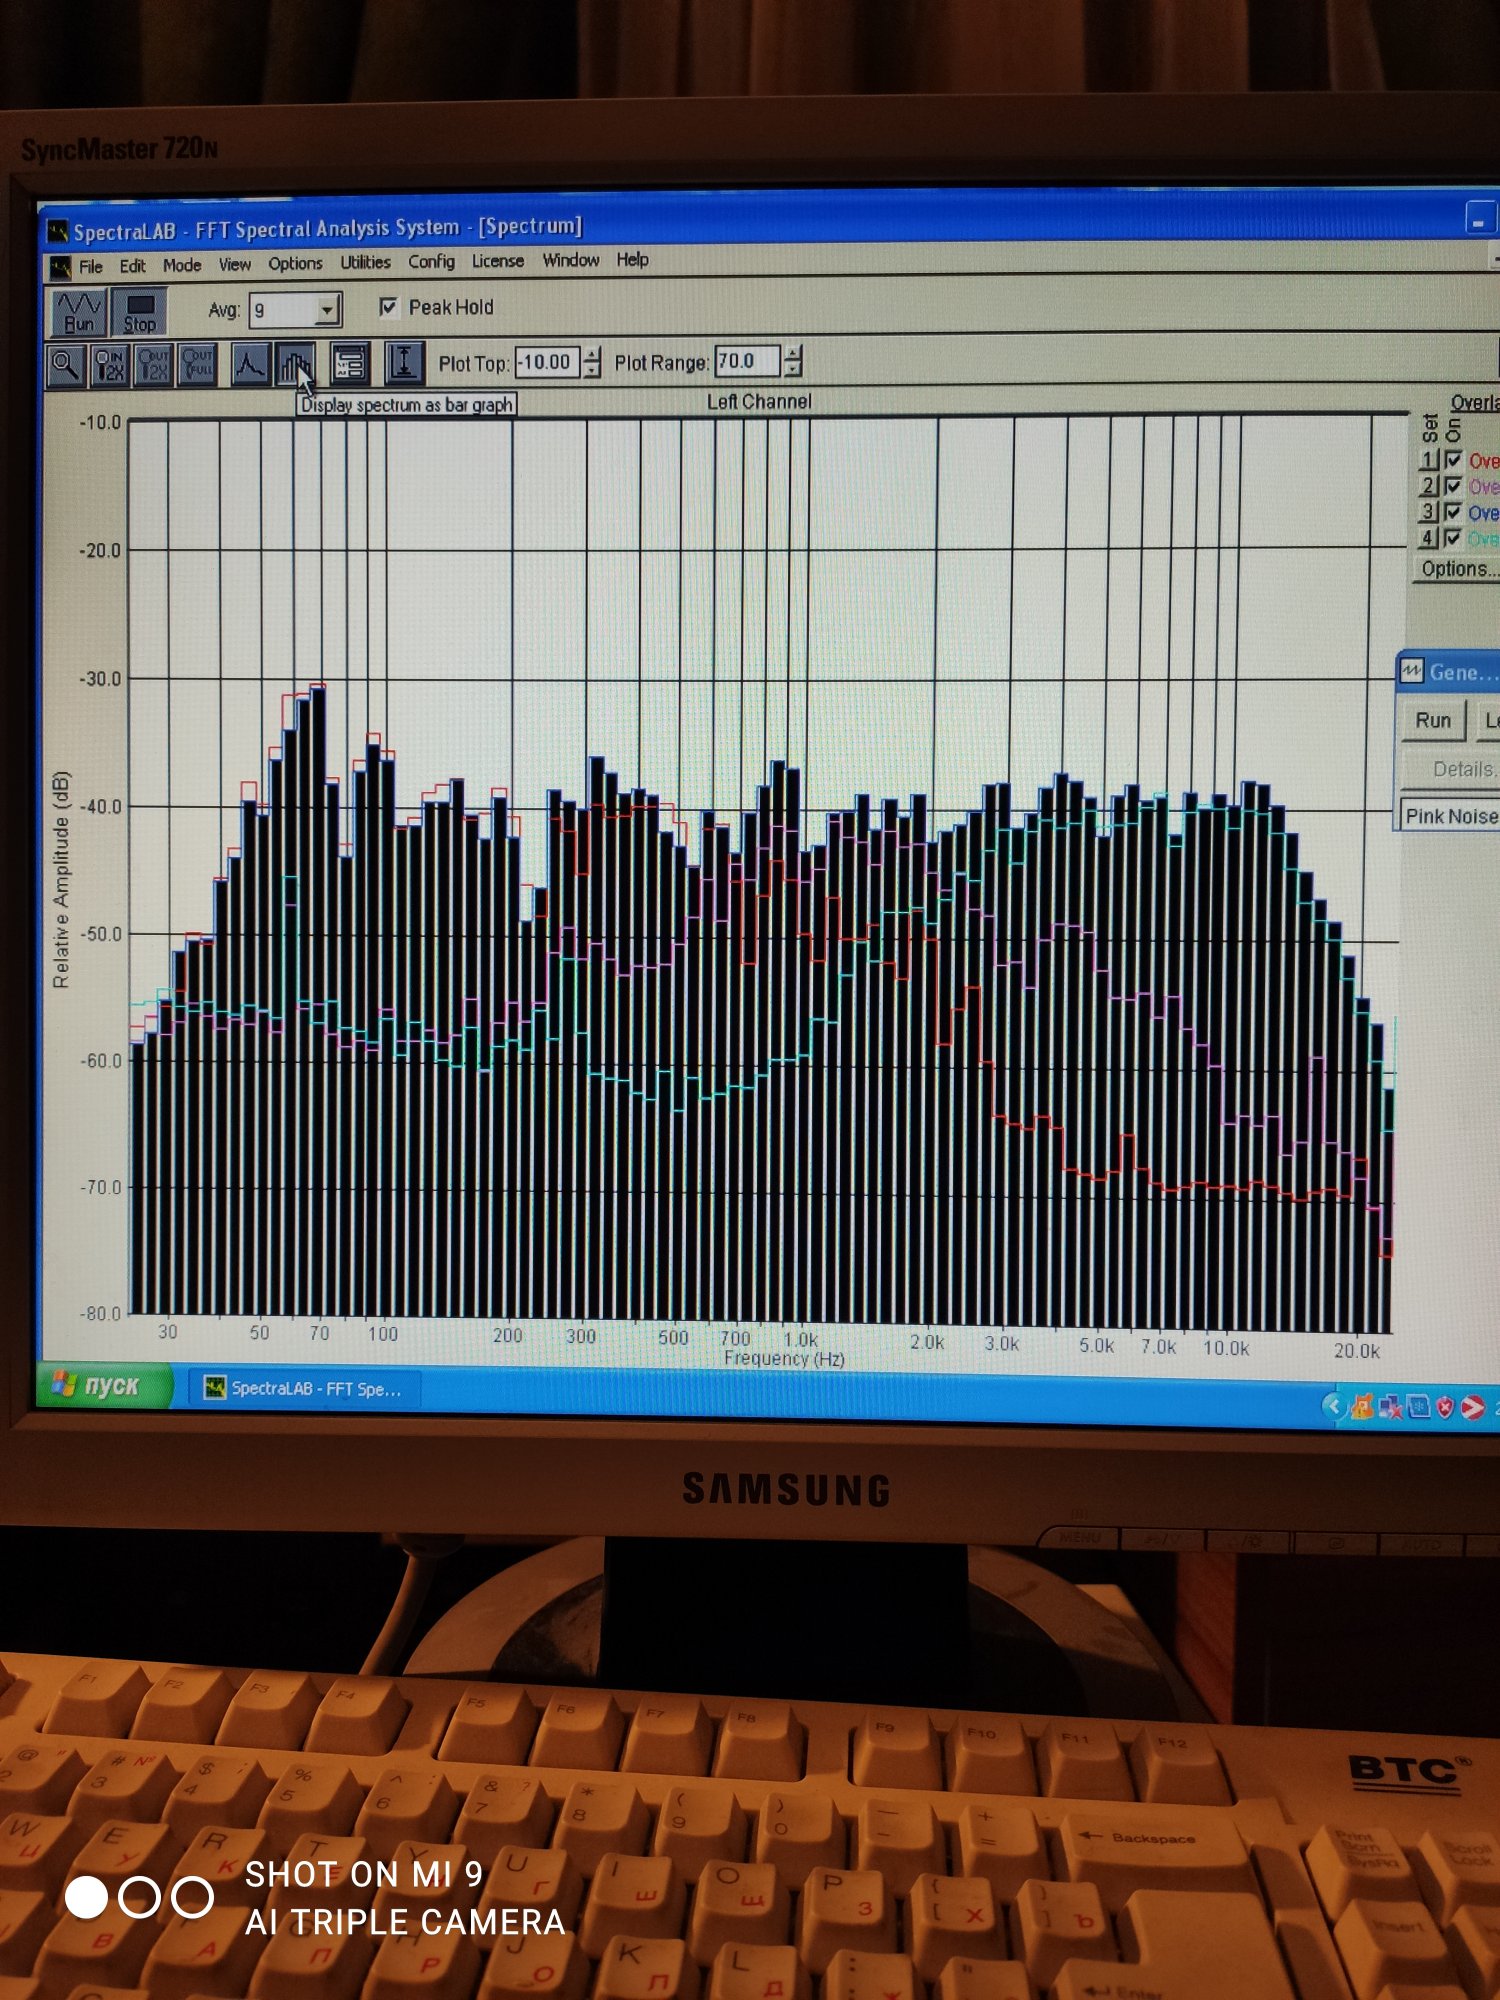
Task: Zoom out 2X on the spectrum
Action: (x=153, y=365)
